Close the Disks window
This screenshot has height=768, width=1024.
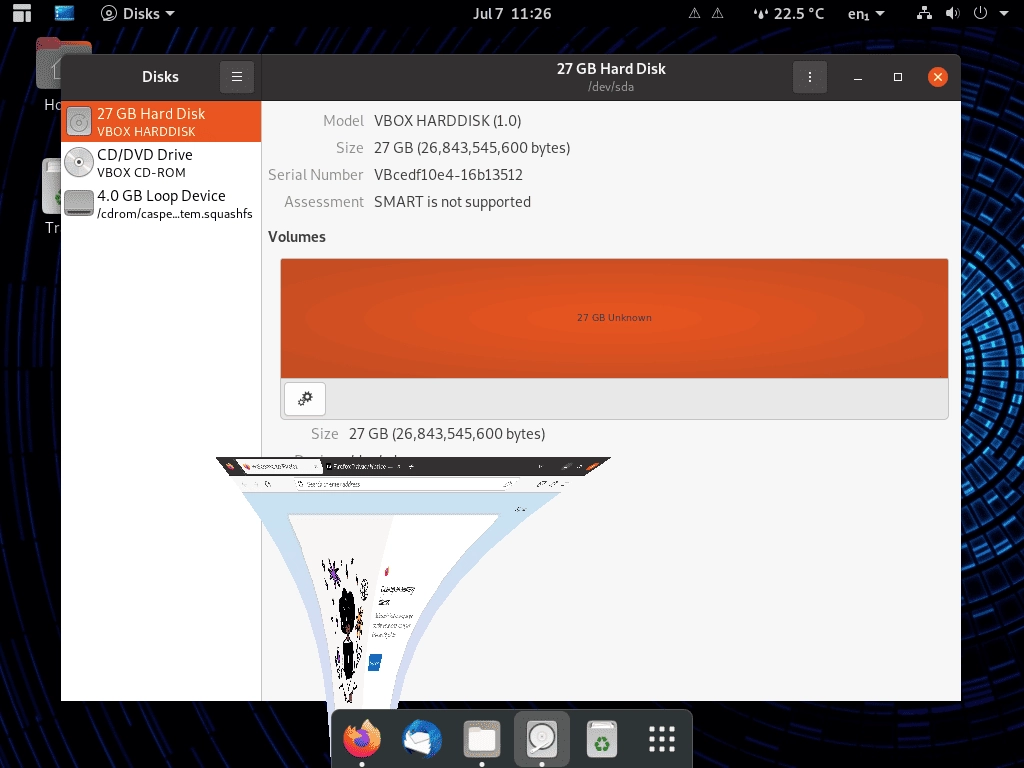(x=938, y=77)
